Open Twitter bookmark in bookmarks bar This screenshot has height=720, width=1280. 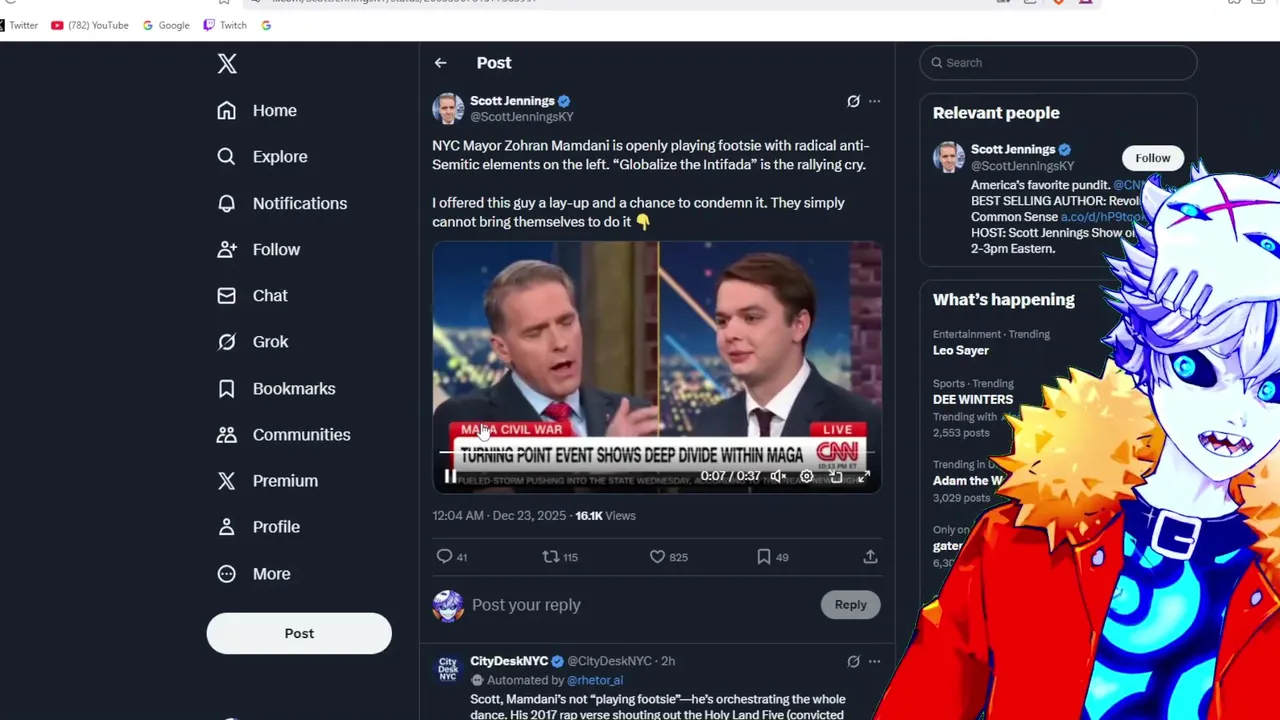tap(20, 25)
